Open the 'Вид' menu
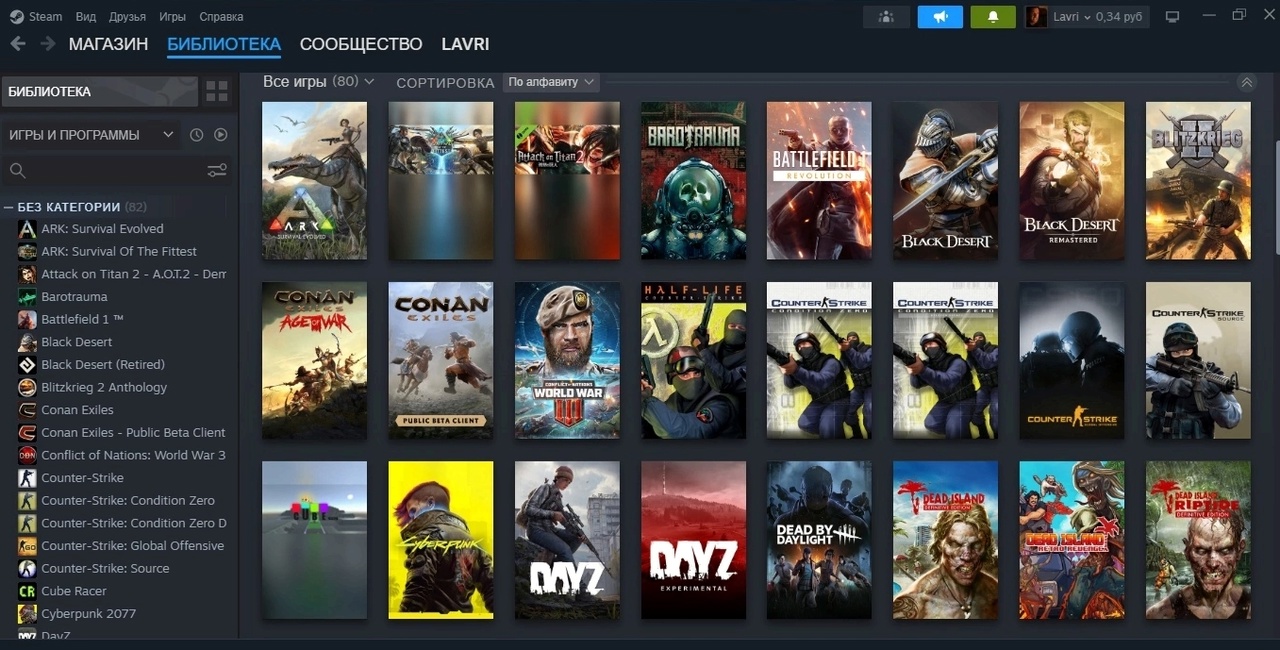 pyautogui.click(x=86, y=17)
